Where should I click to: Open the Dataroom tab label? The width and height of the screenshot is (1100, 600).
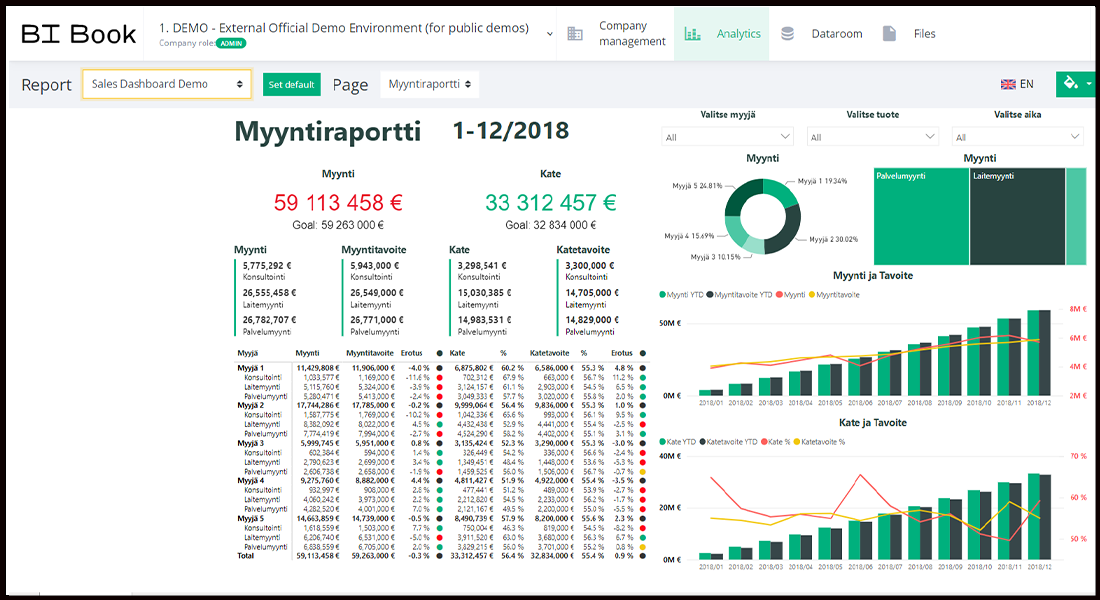(836, 34)
